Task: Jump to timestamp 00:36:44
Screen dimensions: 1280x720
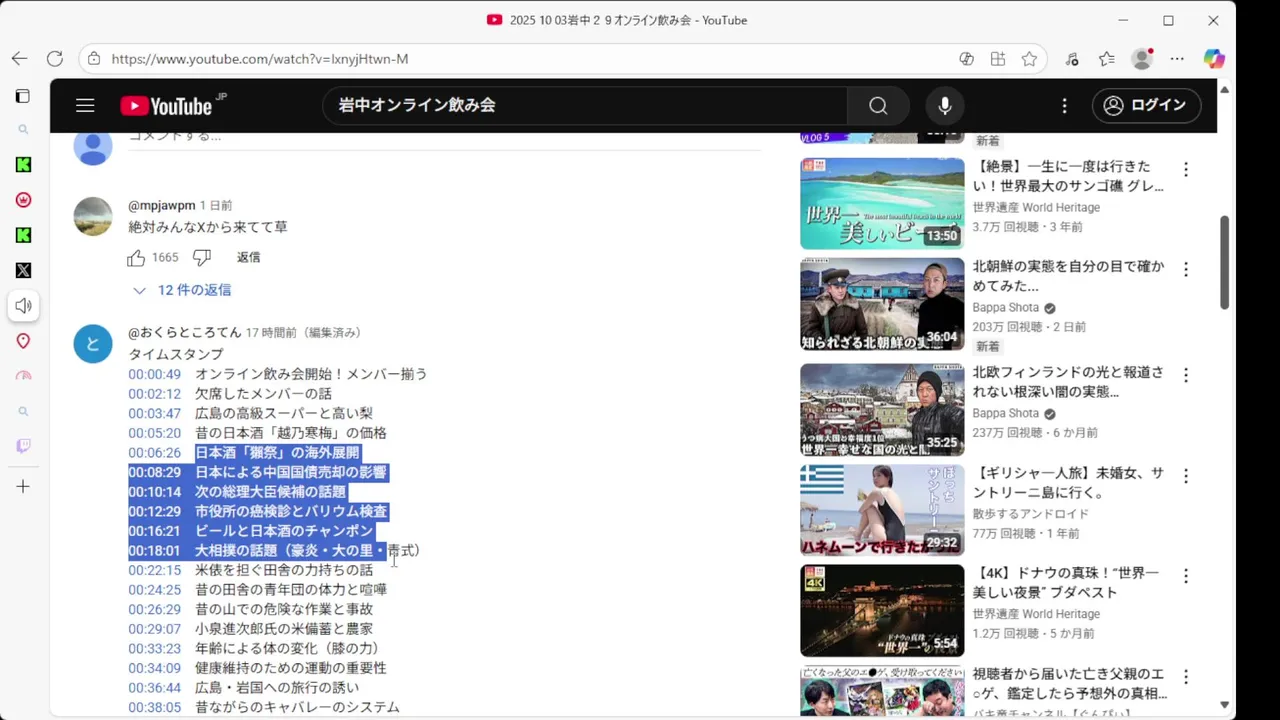Action: pyautogui.click(x=154, y=688)
